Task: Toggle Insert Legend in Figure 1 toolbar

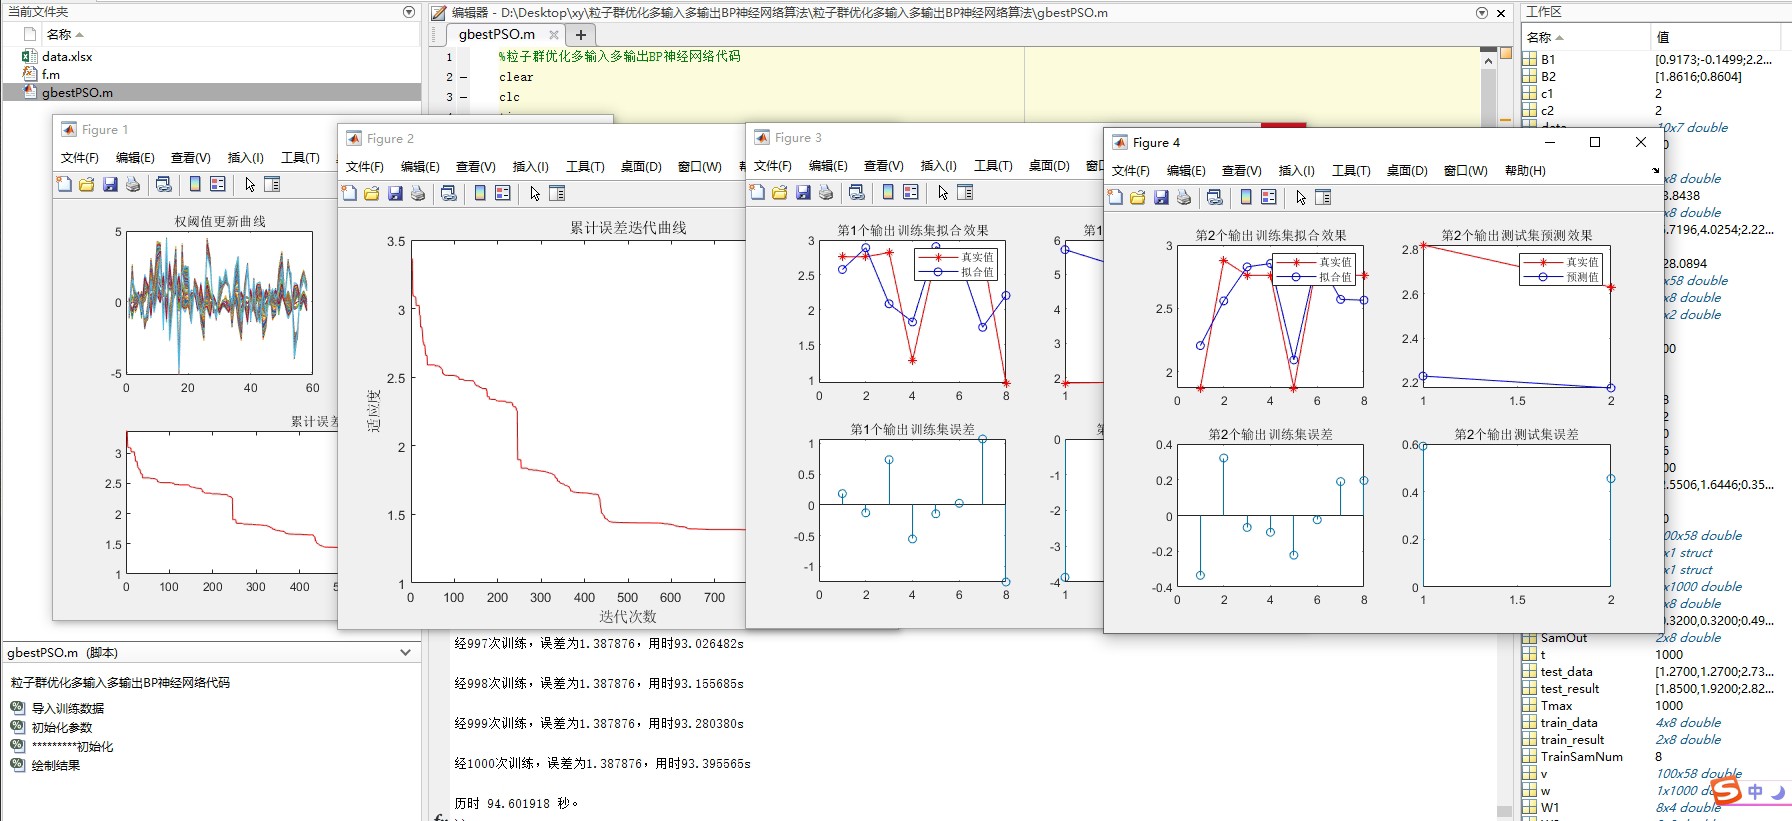Action: [218, 184]
